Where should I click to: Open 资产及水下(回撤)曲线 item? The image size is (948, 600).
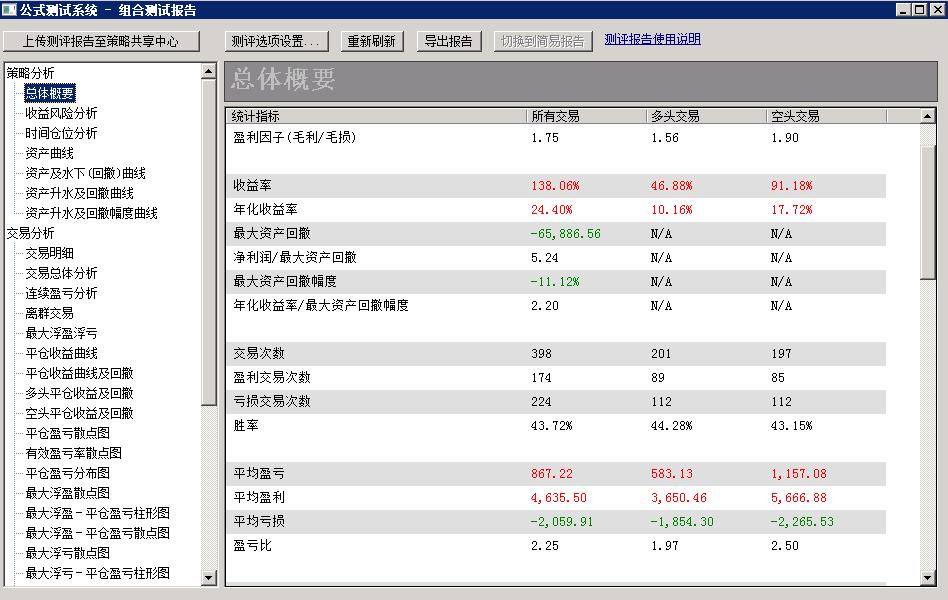[85, 173]
